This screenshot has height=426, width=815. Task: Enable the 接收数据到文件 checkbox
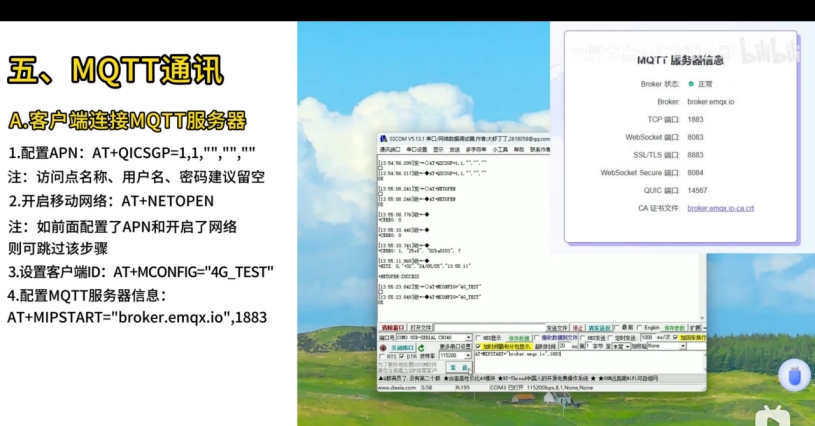pos(537,338)
